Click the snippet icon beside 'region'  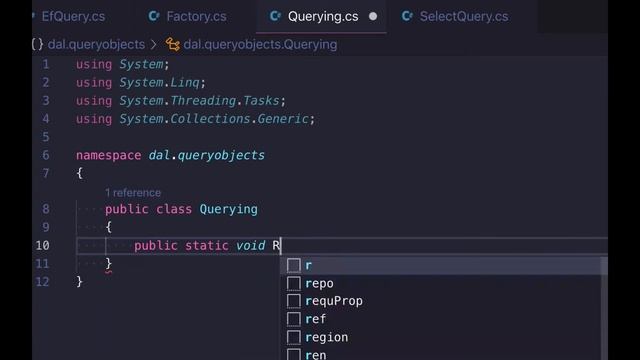point(293,337)
